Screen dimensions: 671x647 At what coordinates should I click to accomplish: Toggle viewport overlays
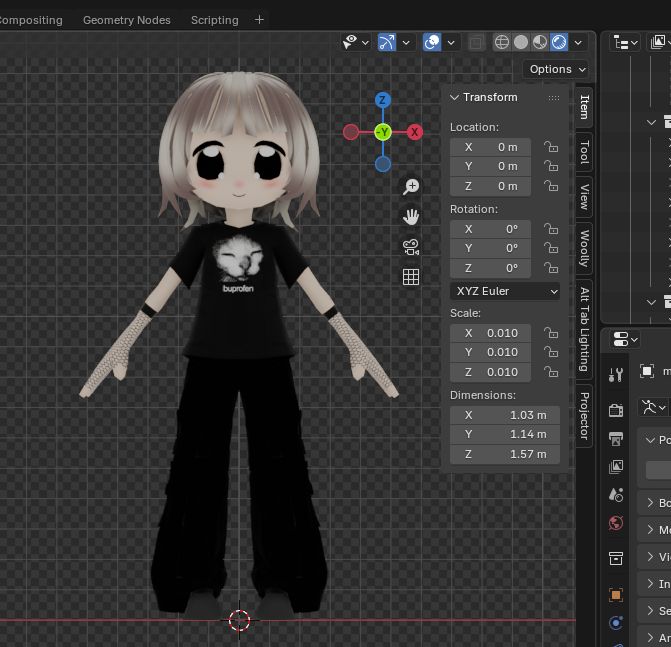pos(432,42)
